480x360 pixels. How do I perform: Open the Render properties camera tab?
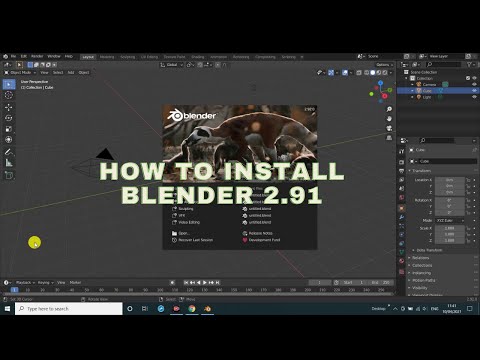(402, 162)
